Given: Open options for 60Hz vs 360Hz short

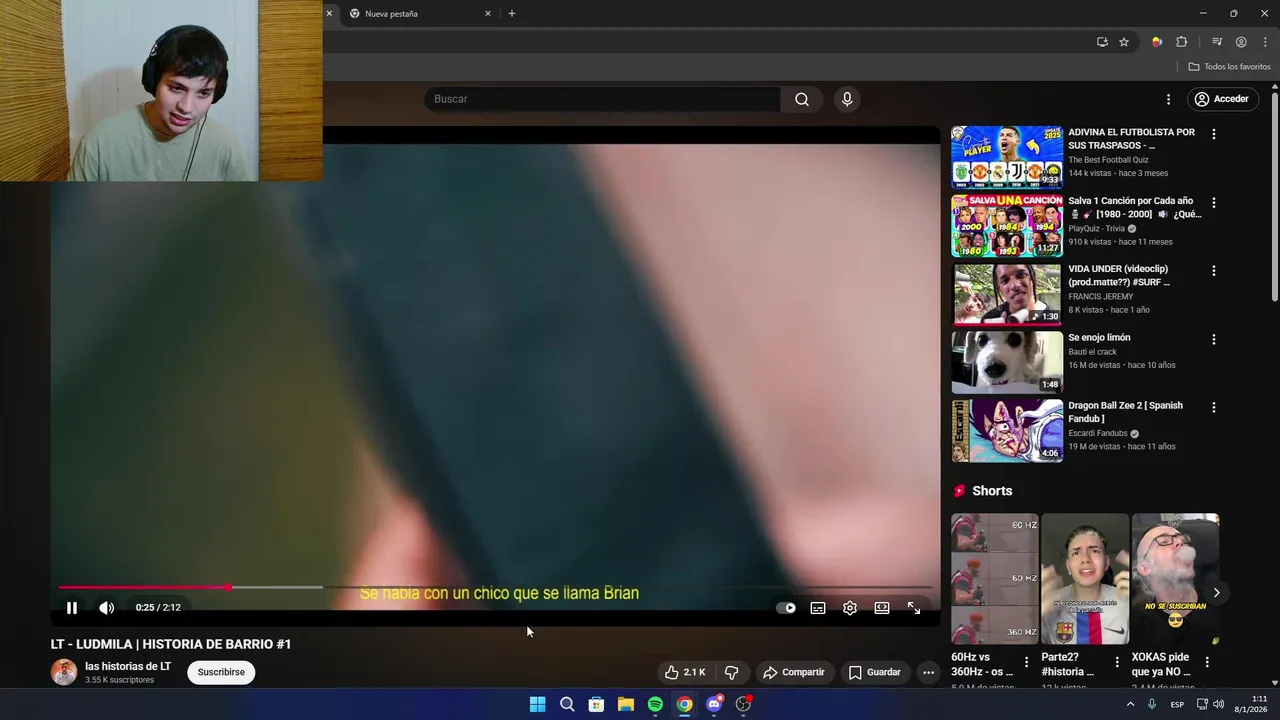Looking at the screenshot, I should 1026,662.
